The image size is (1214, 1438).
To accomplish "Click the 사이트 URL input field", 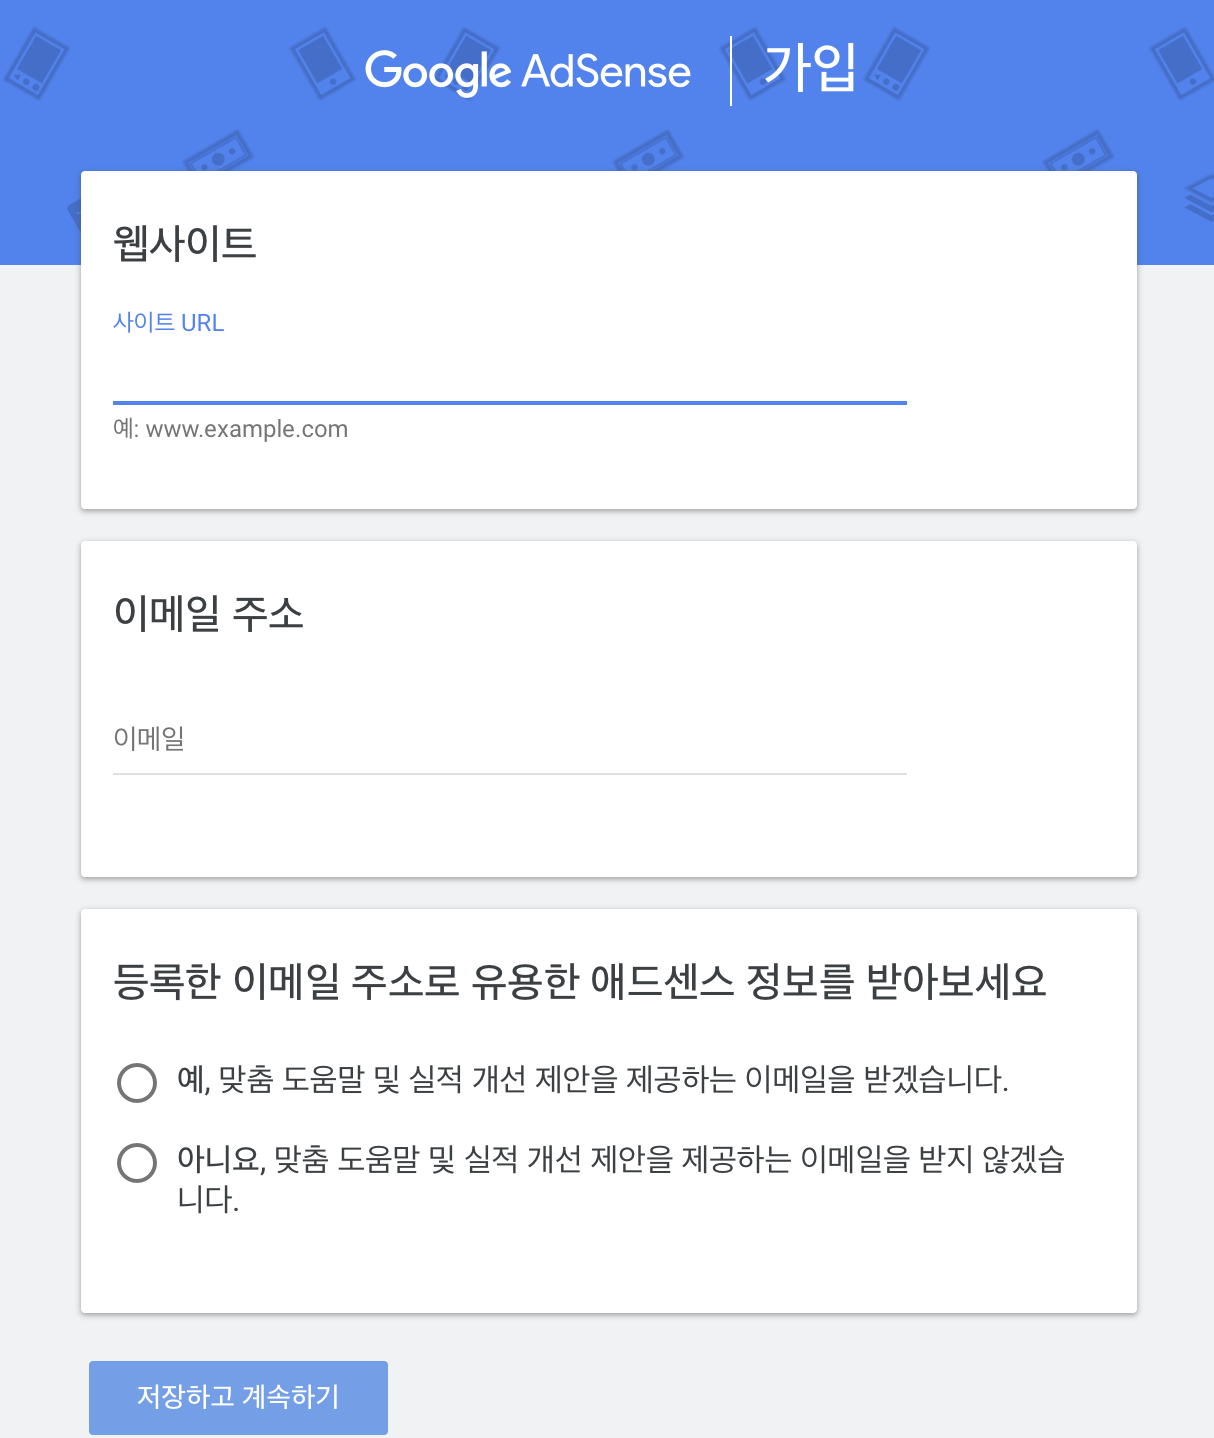I will coord(509,373).
